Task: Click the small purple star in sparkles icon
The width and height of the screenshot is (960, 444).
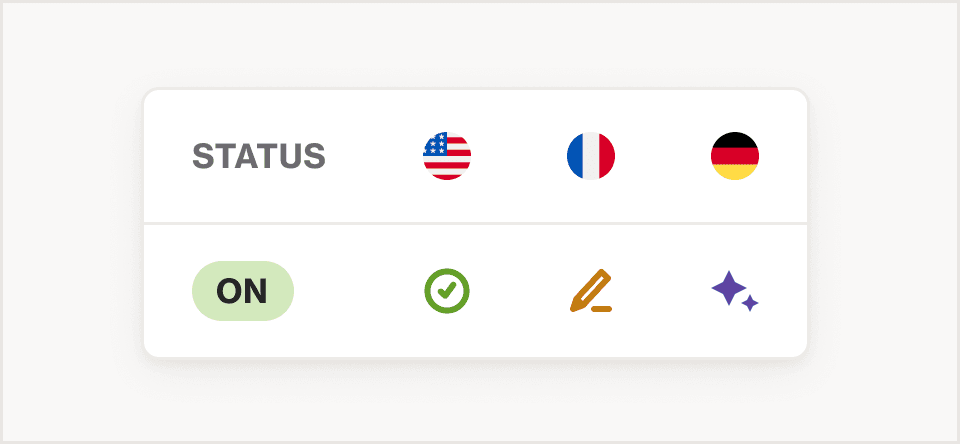Action: 750,303
